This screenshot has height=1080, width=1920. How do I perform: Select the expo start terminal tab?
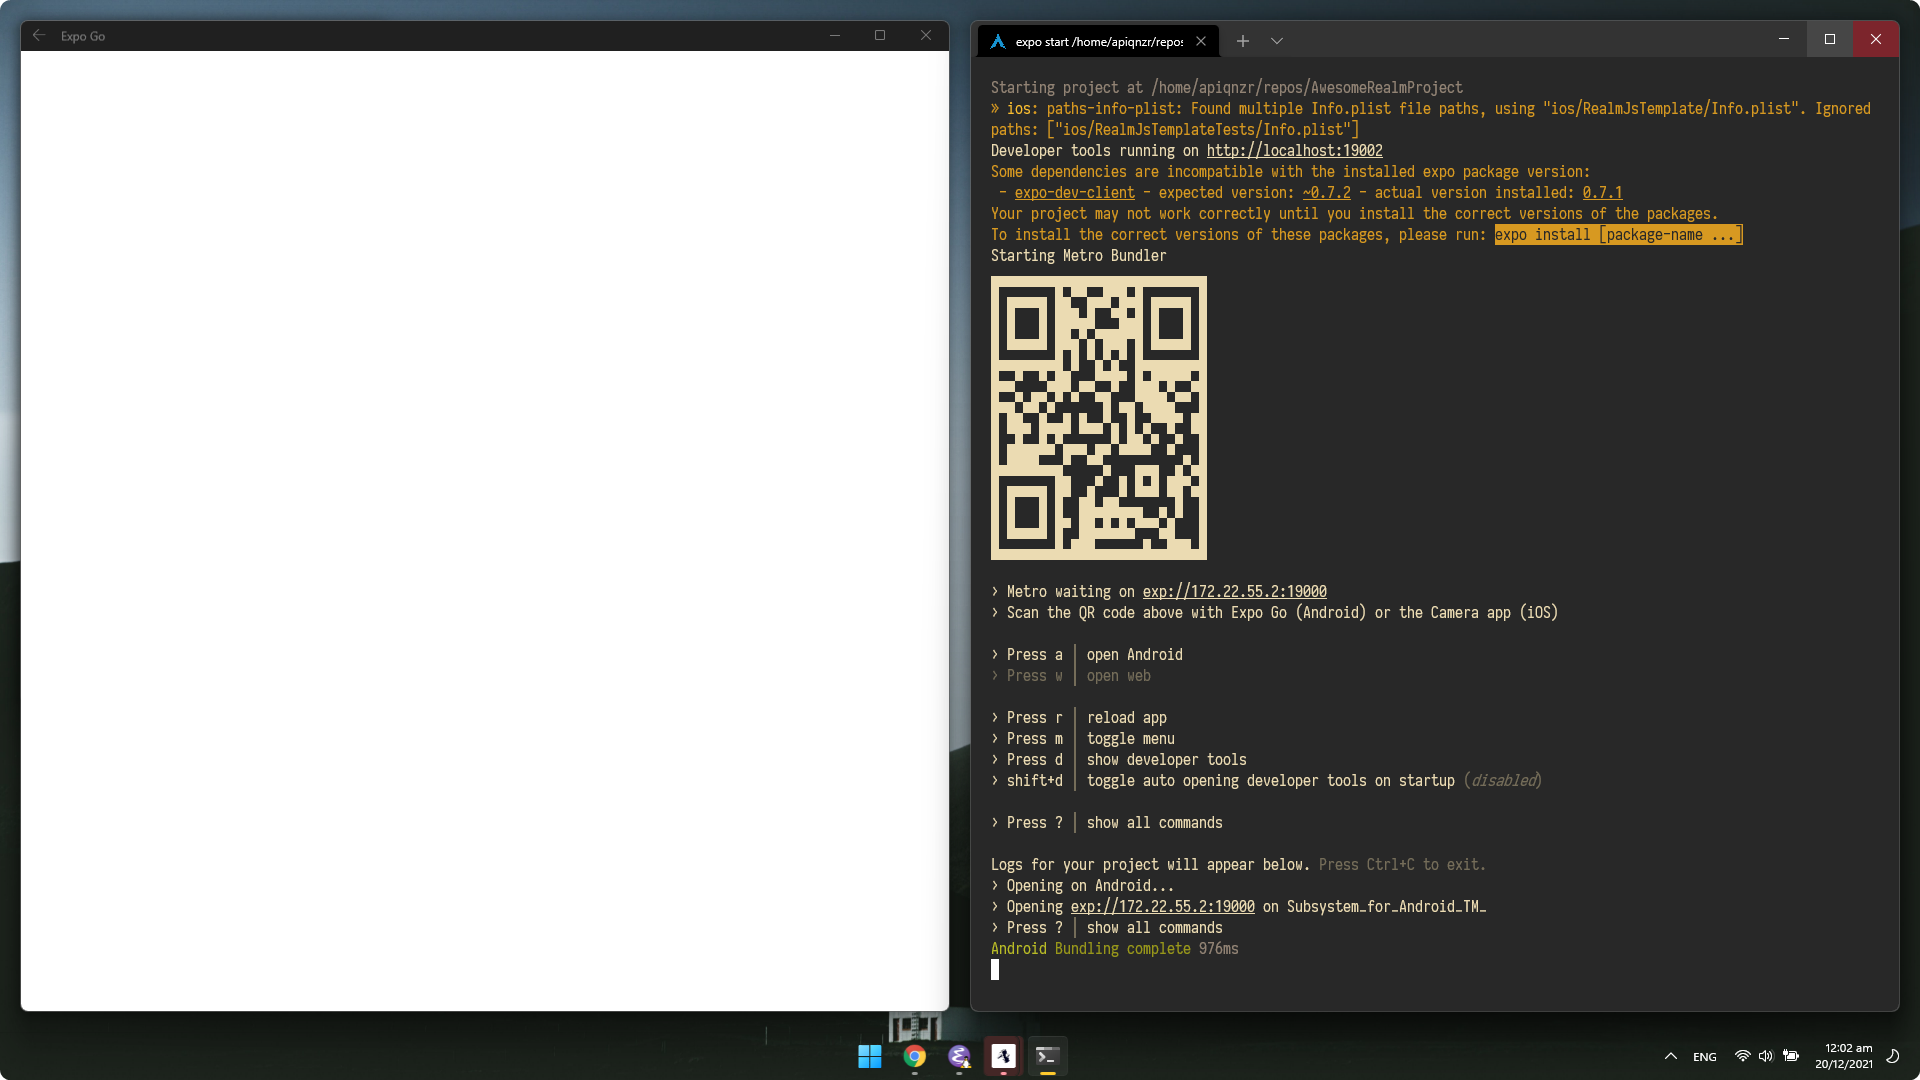click(1098, 41)
